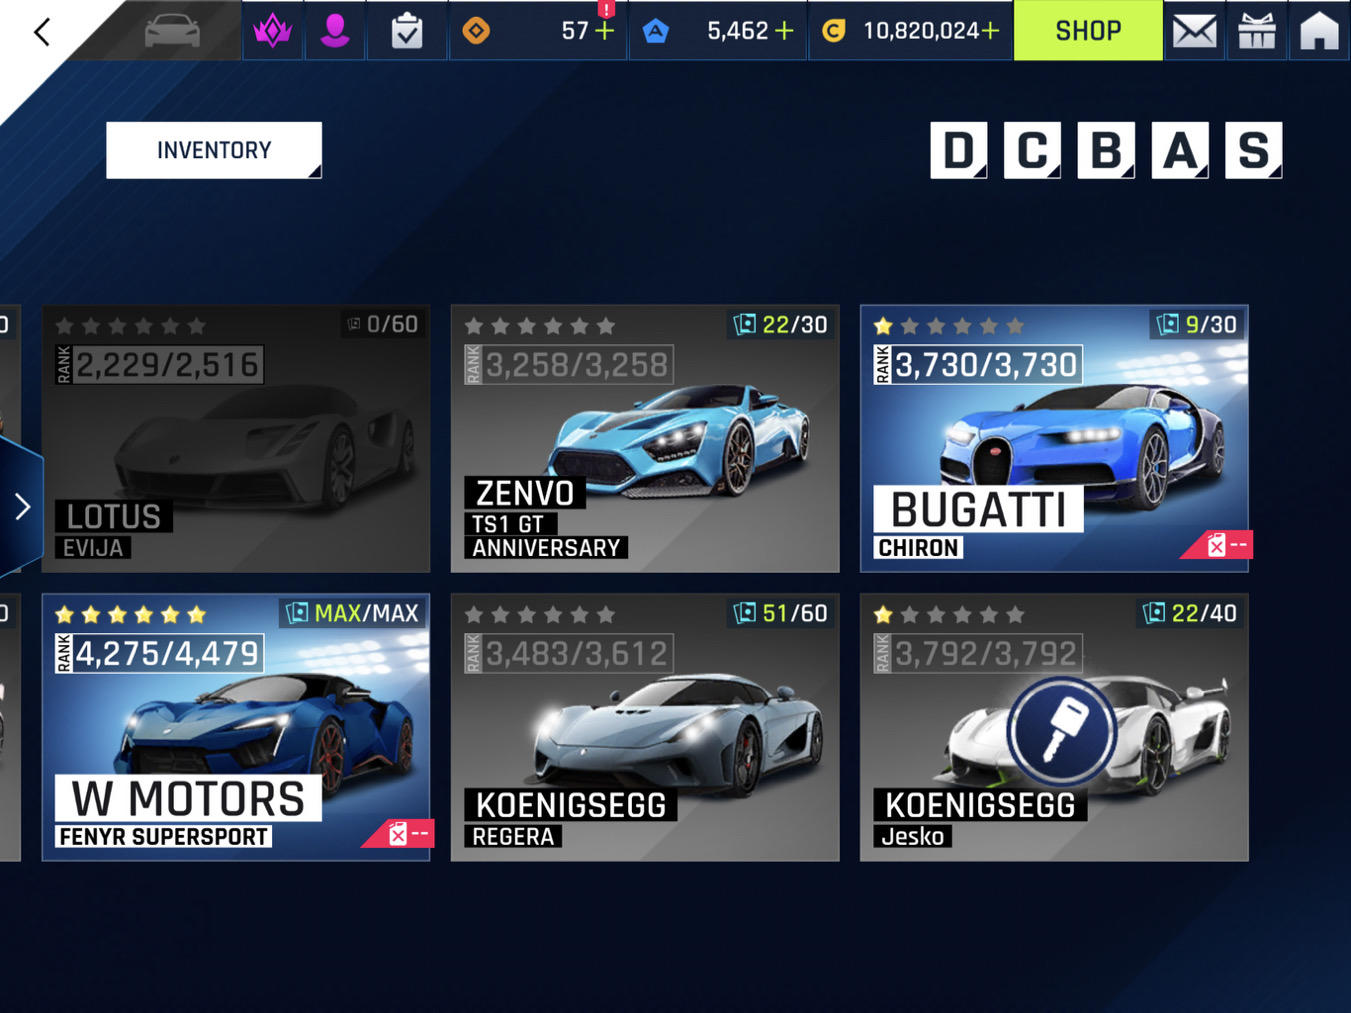Tap the Bugatti Chiron no-fuel badge
The width and height of the screenshot is (1351, 1013).
(1218, 544)
